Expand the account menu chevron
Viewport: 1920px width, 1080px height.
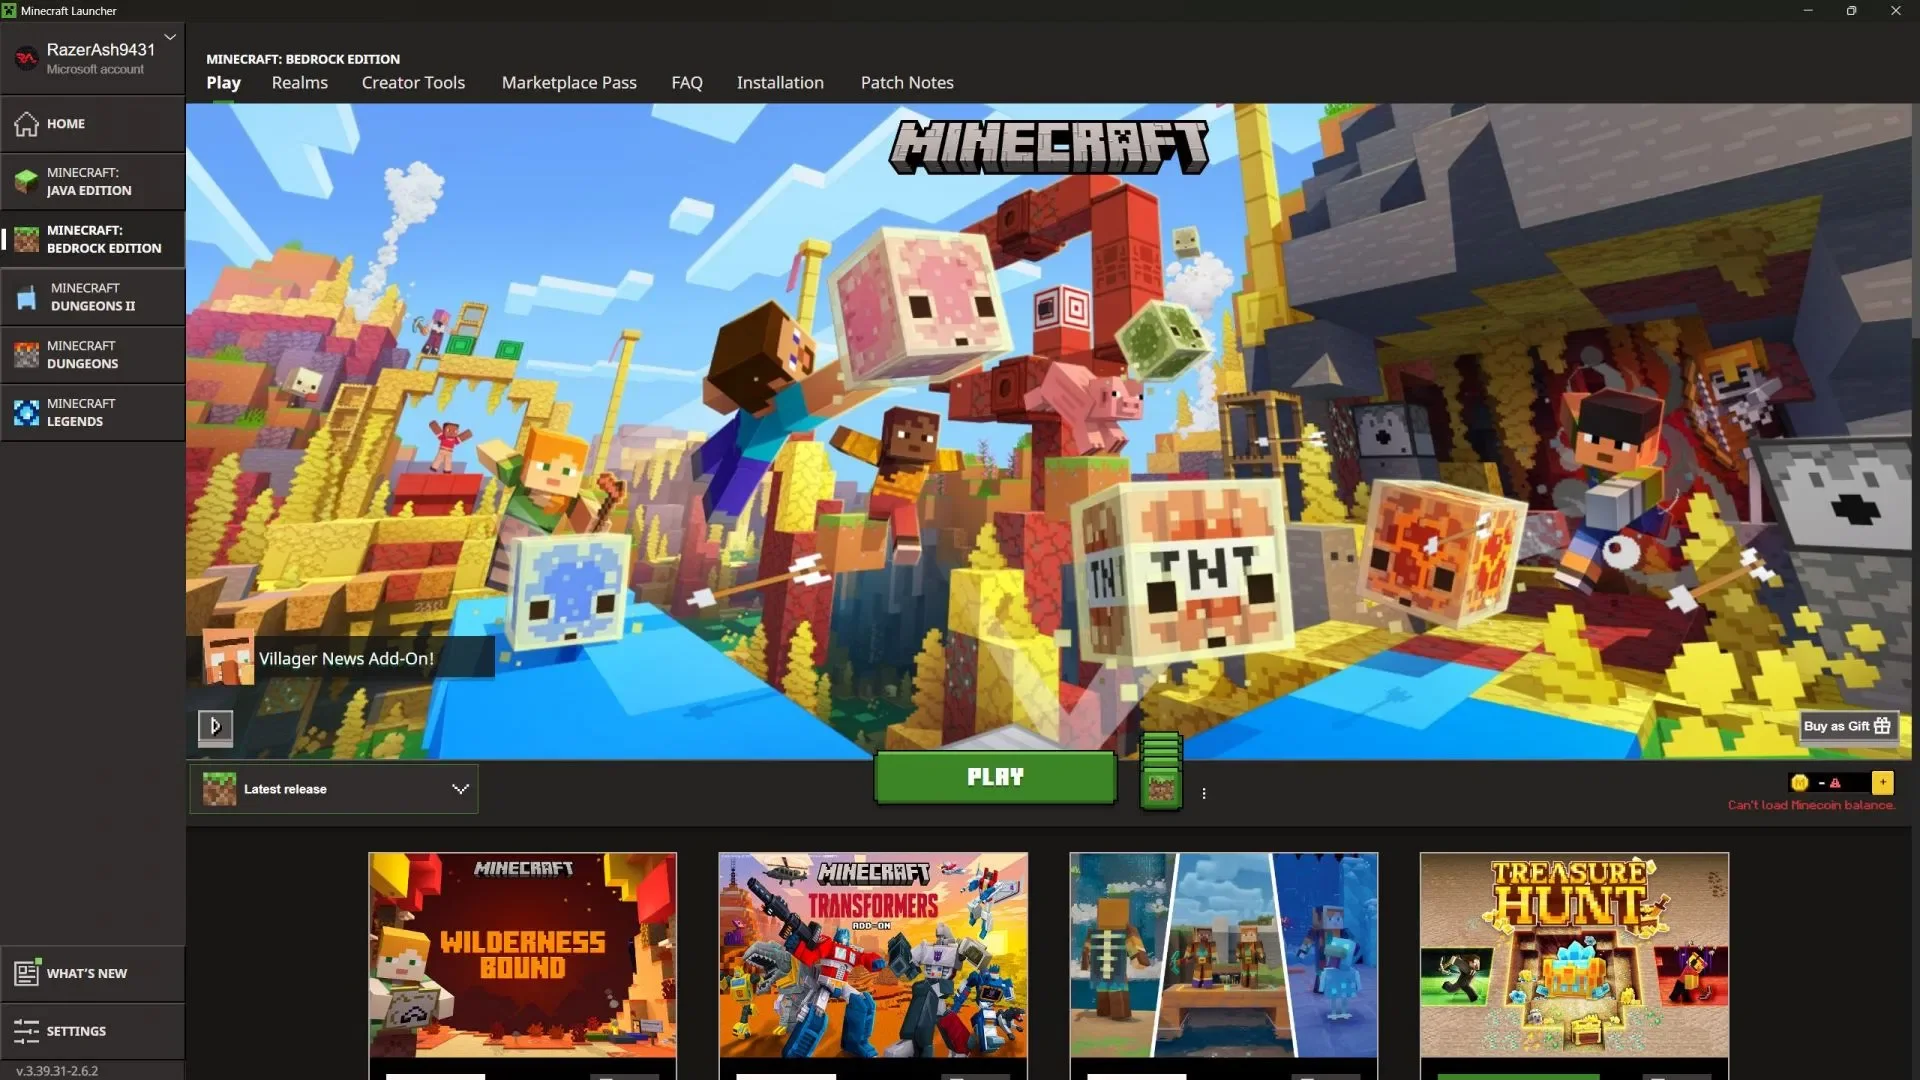pyautogui.click(x=170, y=37)
